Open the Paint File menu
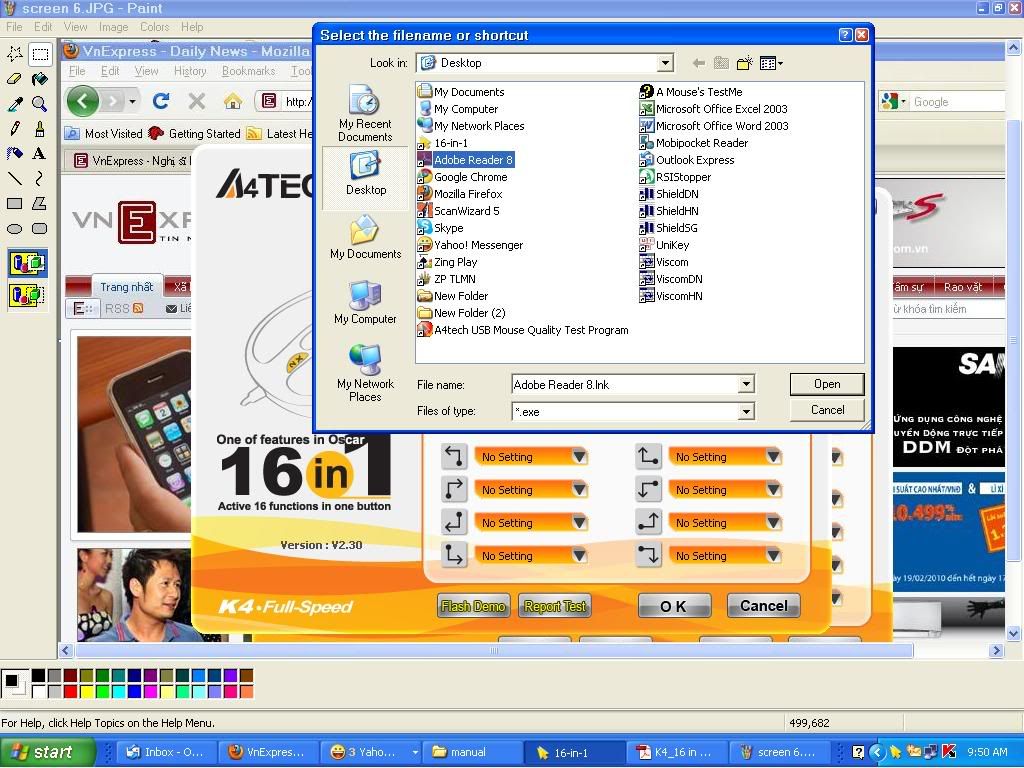 click(14, 27)
